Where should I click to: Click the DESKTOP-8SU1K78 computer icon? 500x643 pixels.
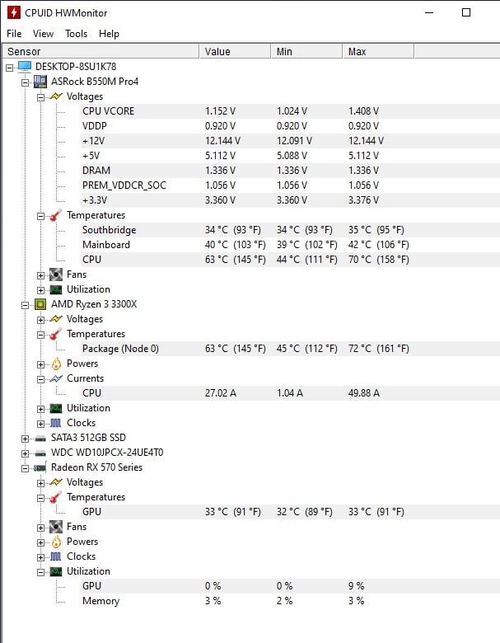(x=25, y=66)
